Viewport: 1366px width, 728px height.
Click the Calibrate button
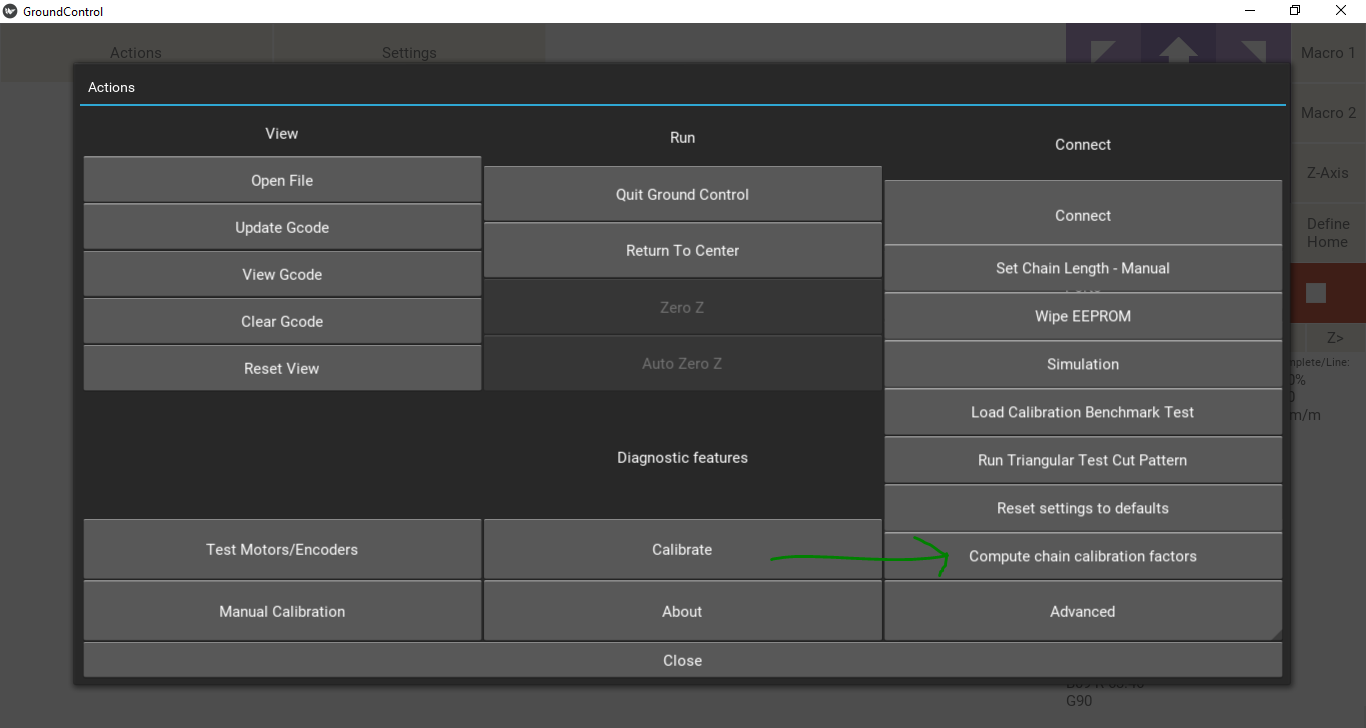[682, 550]
